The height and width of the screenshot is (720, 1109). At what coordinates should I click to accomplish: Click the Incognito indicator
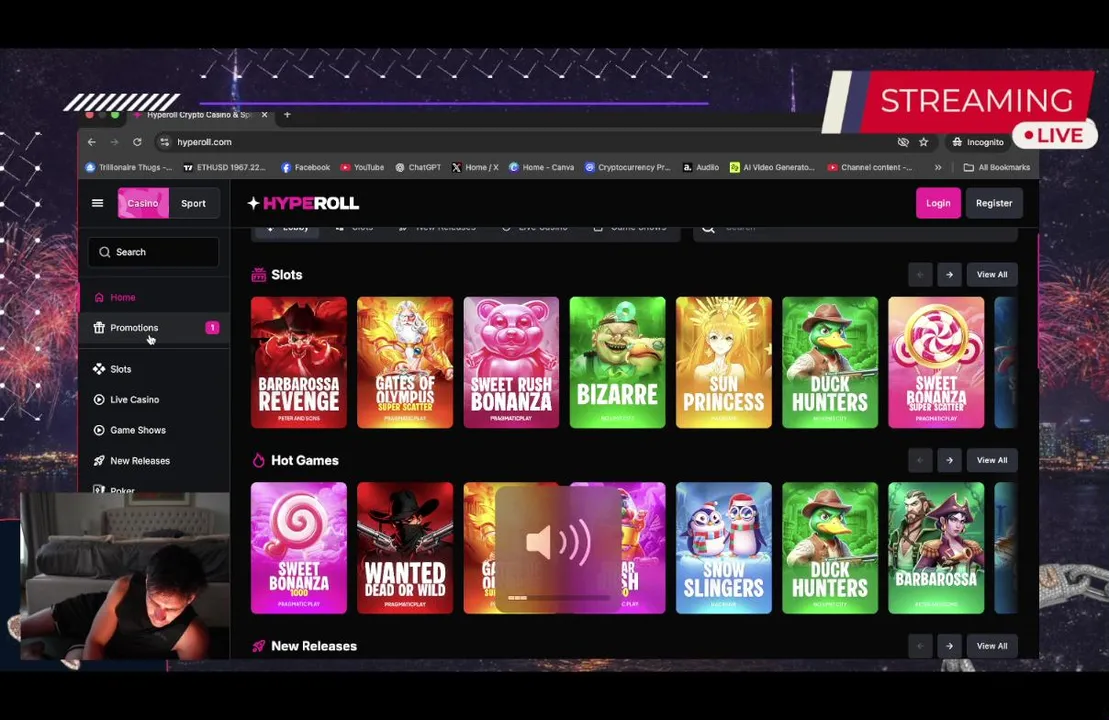978,142
